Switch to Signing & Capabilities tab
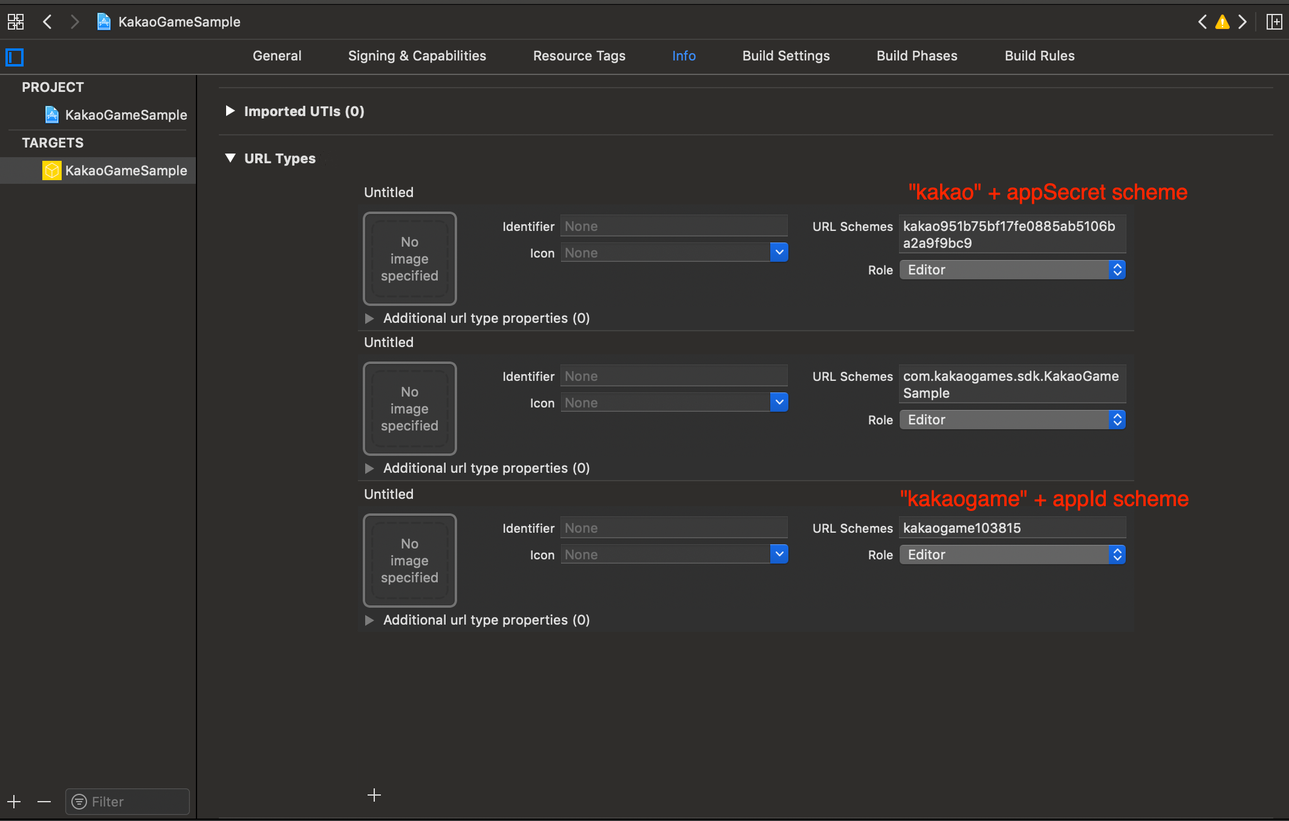The image size is (1289, 821). (x=417, y=56)
